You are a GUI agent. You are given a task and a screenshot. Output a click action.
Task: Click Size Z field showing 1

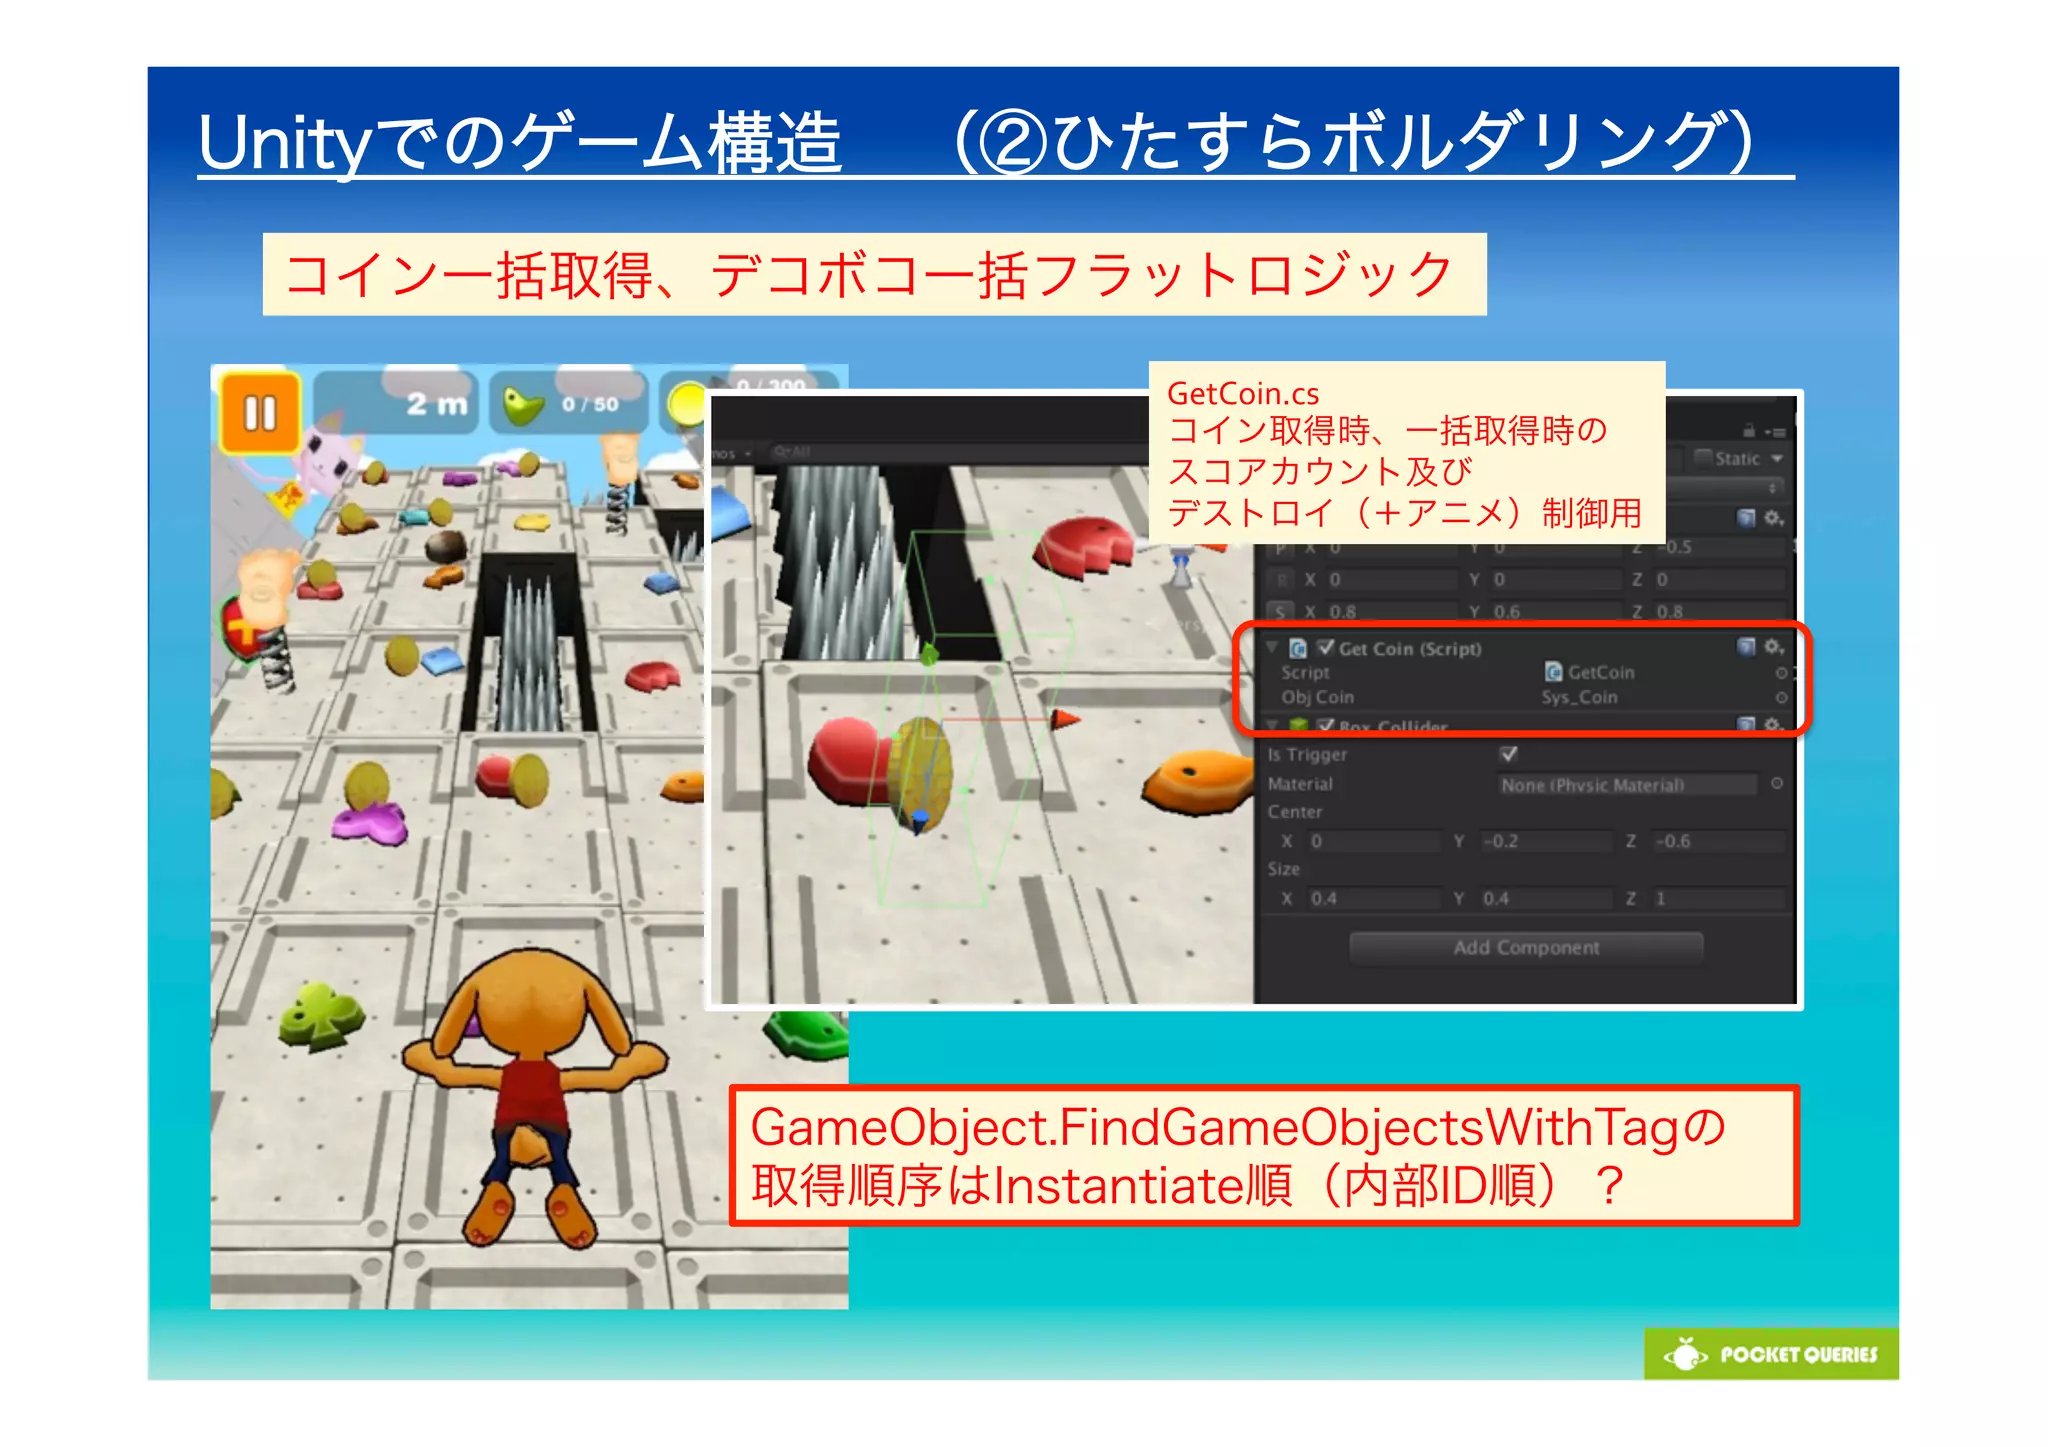tap(1718, 899)
